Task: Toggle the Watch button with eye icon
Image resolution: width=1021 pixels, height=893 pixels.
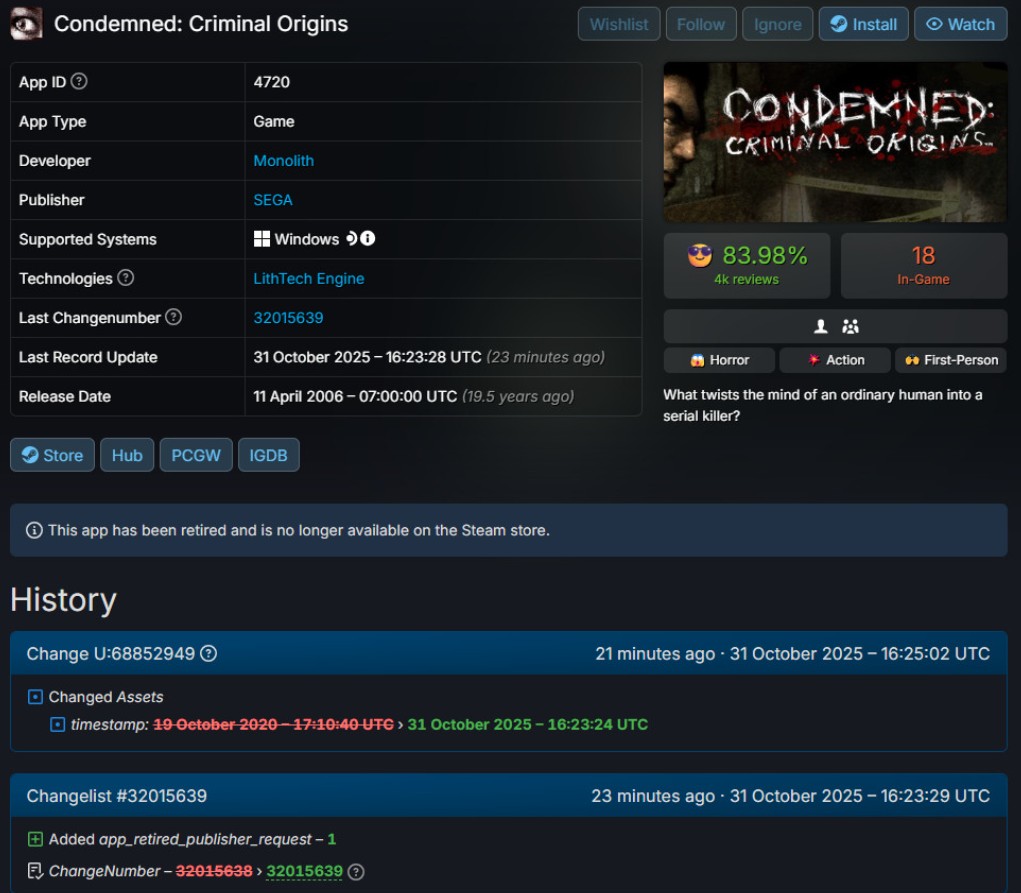Action: pyautogui.click(x=959, y=24)
